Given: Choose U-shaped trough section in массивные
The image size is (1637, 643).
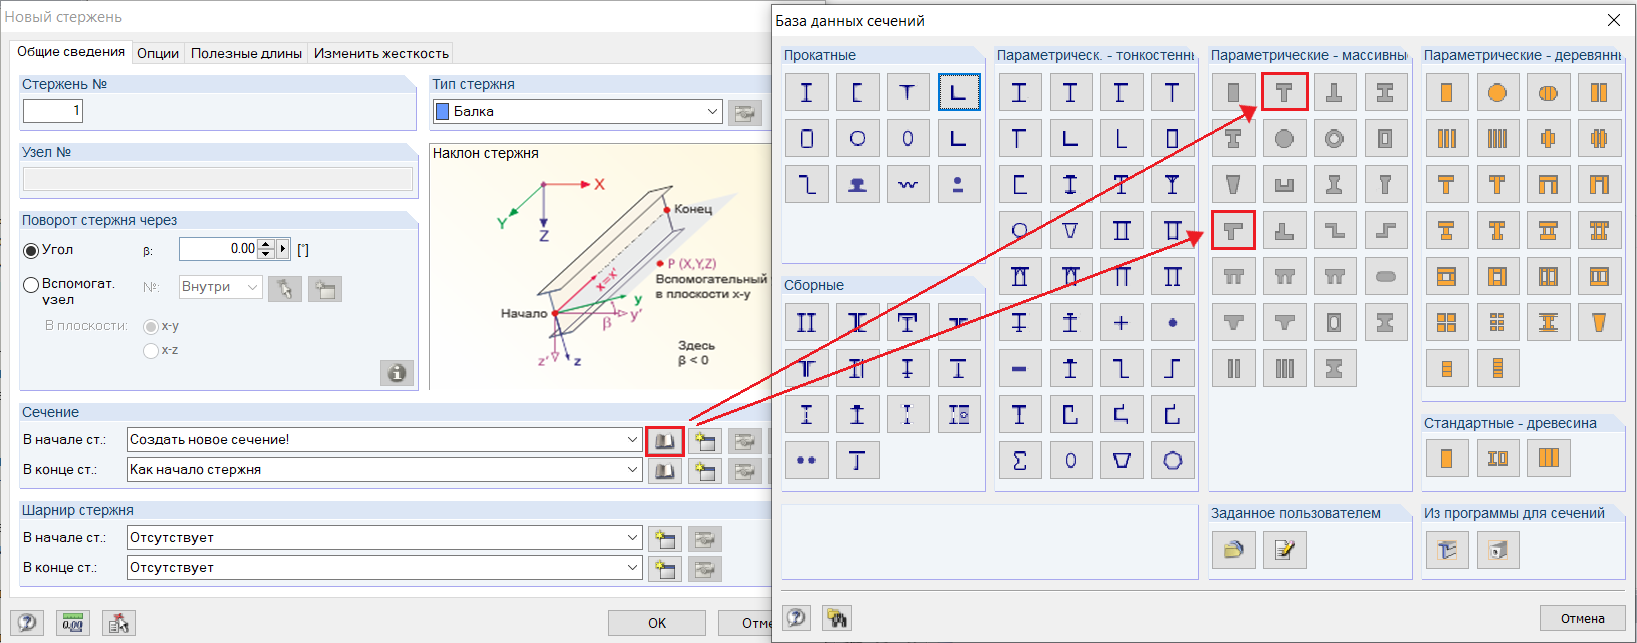Looking at the screenshot, I should [x=1284, y=185].
